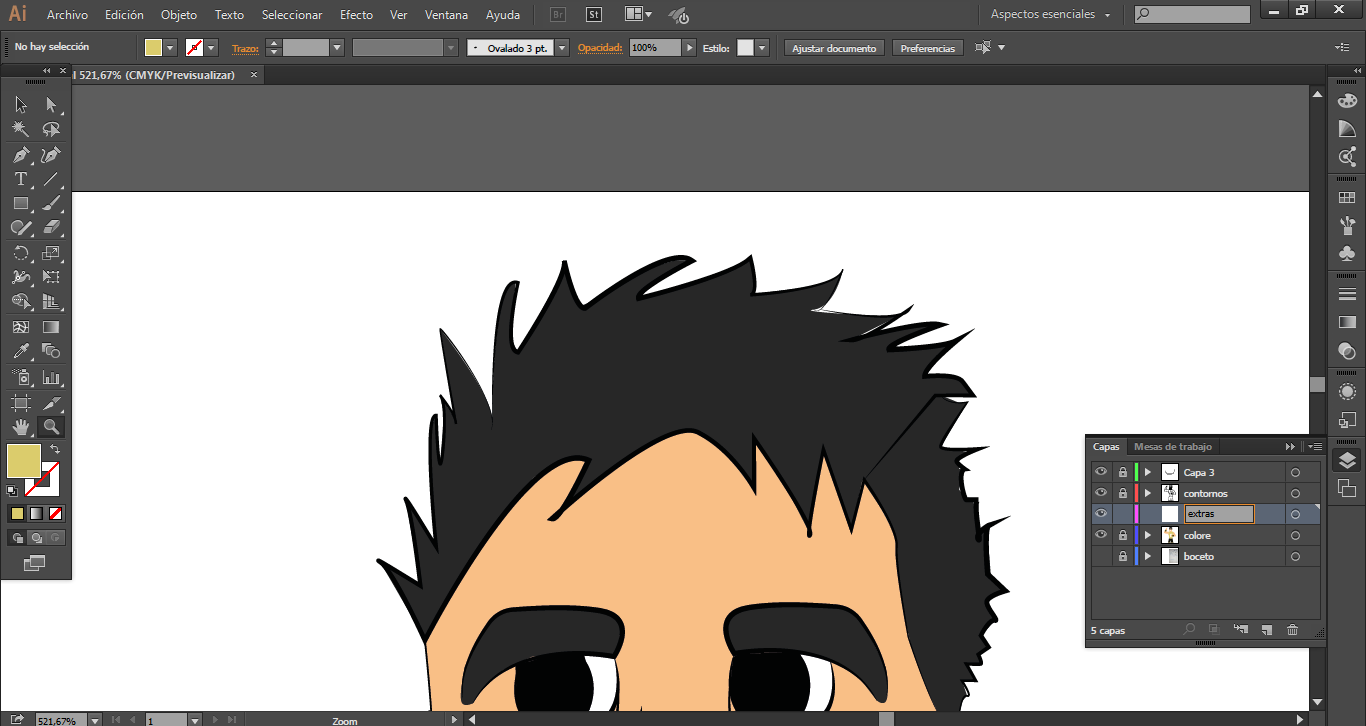
Task: Open the Opacidad value dropdown
Action: tap(689, 48)
